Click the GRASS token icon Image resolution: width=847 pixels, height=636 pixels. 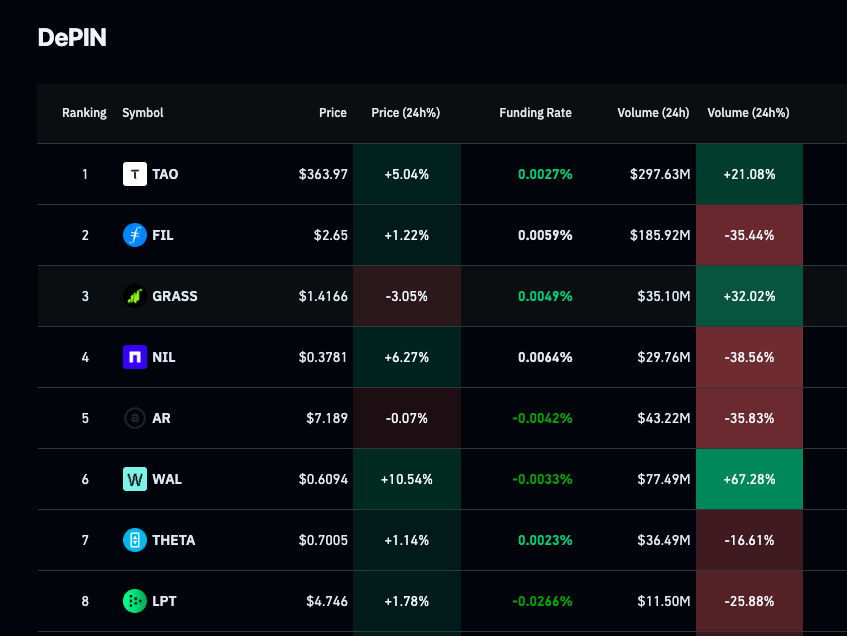(x=135, y=296)
